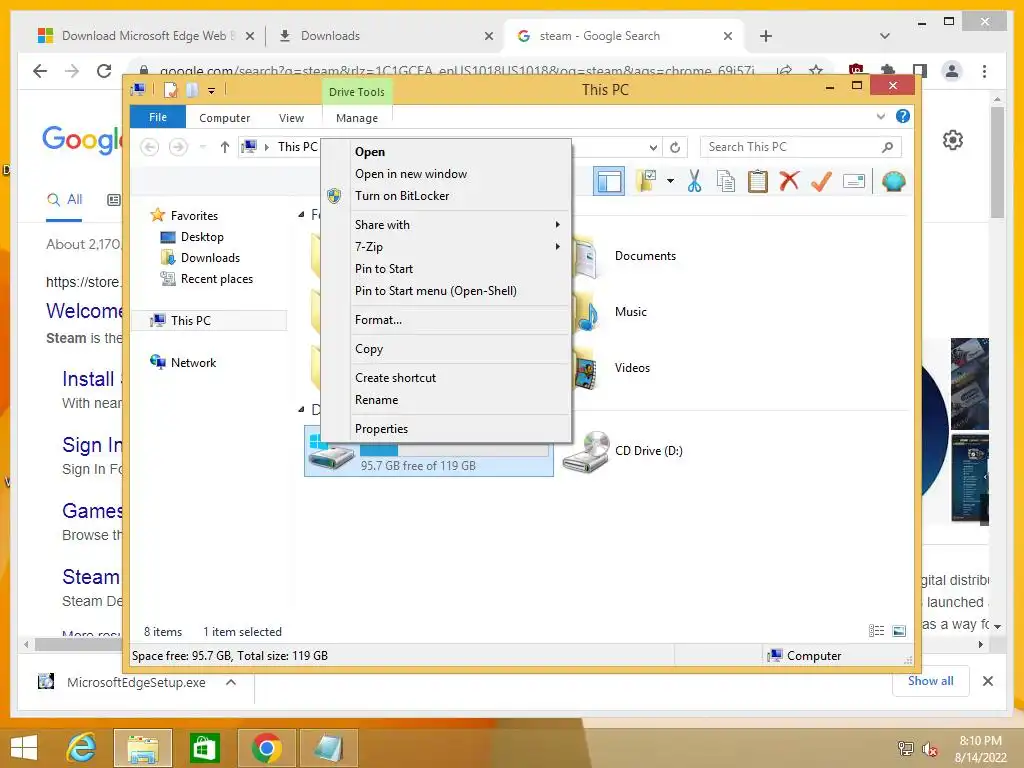Switch to the Downloads Chrome tab
Image resolution: width=1024 pixels, height=768 pixels.
pos(385,36)
